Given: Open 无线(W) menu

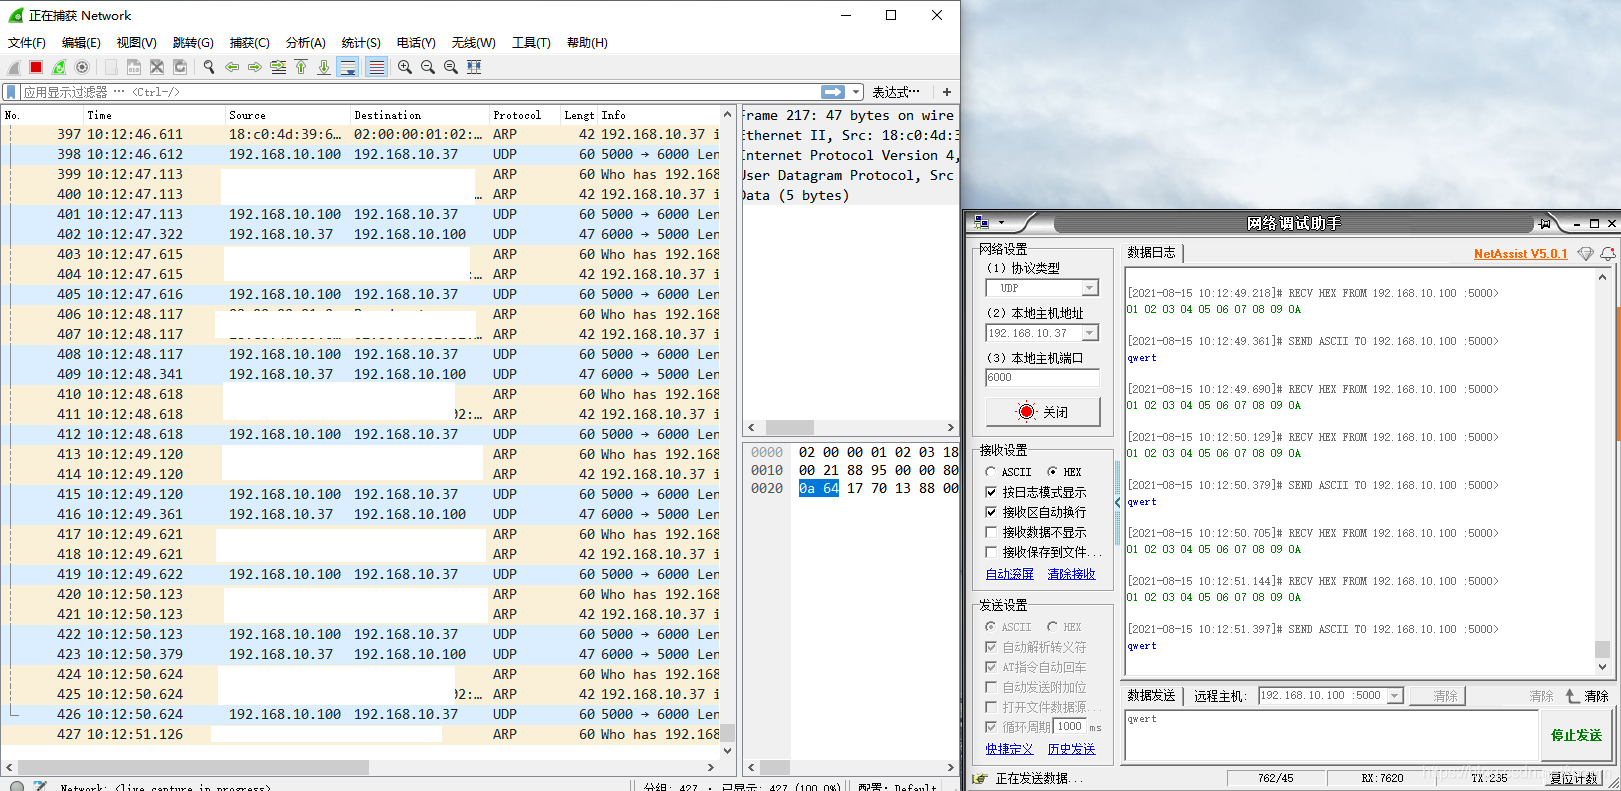Looking at the screenshot, I should pos(473,43).
